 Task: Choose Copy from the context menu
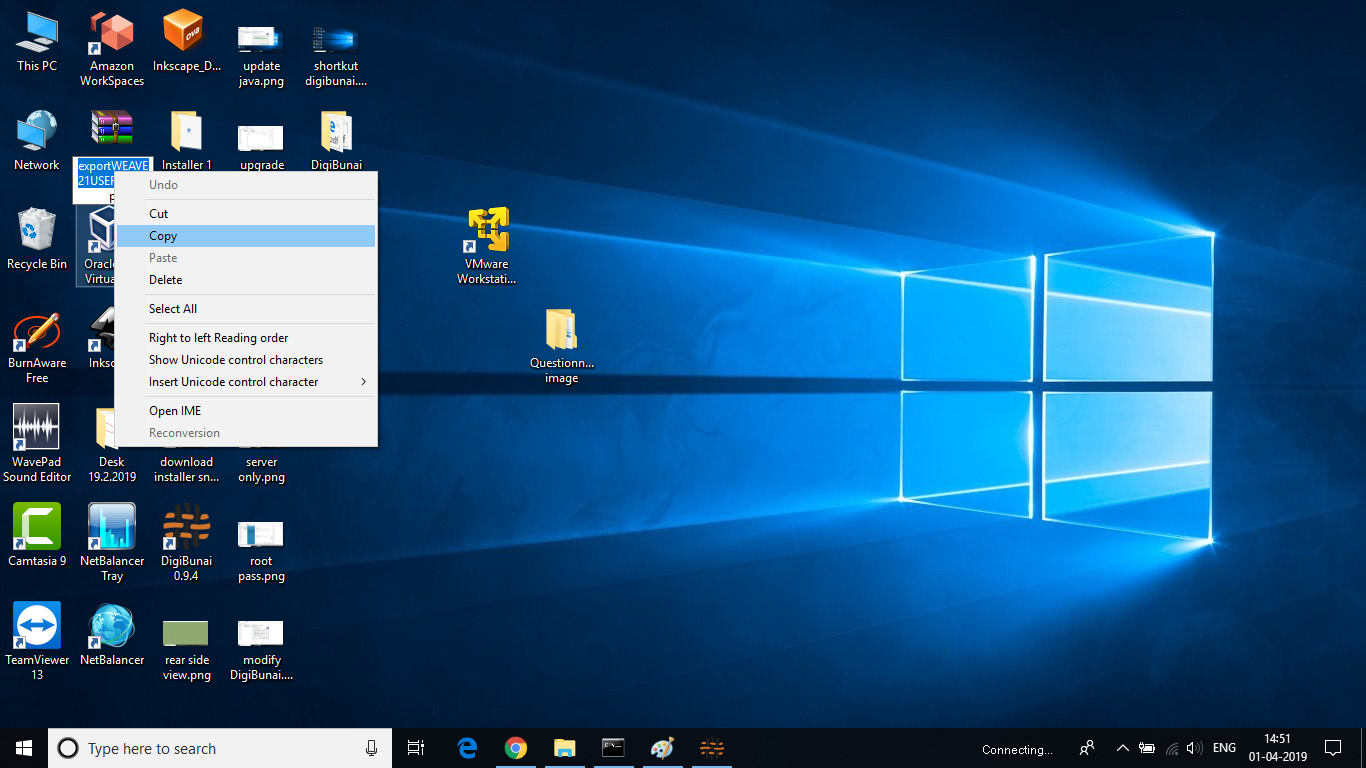pos(163,236)
